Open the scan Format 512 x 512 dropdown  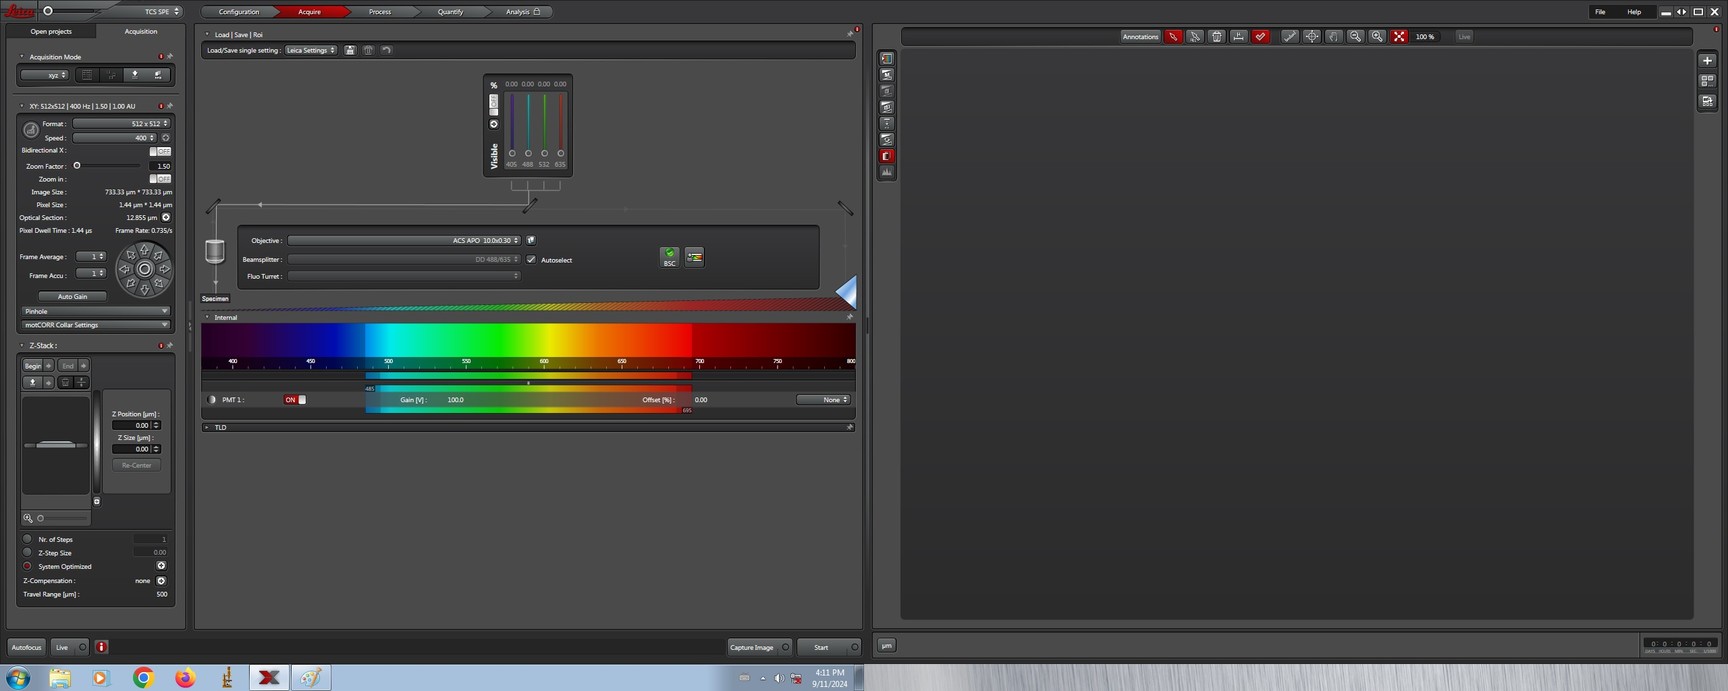(121, 124)
